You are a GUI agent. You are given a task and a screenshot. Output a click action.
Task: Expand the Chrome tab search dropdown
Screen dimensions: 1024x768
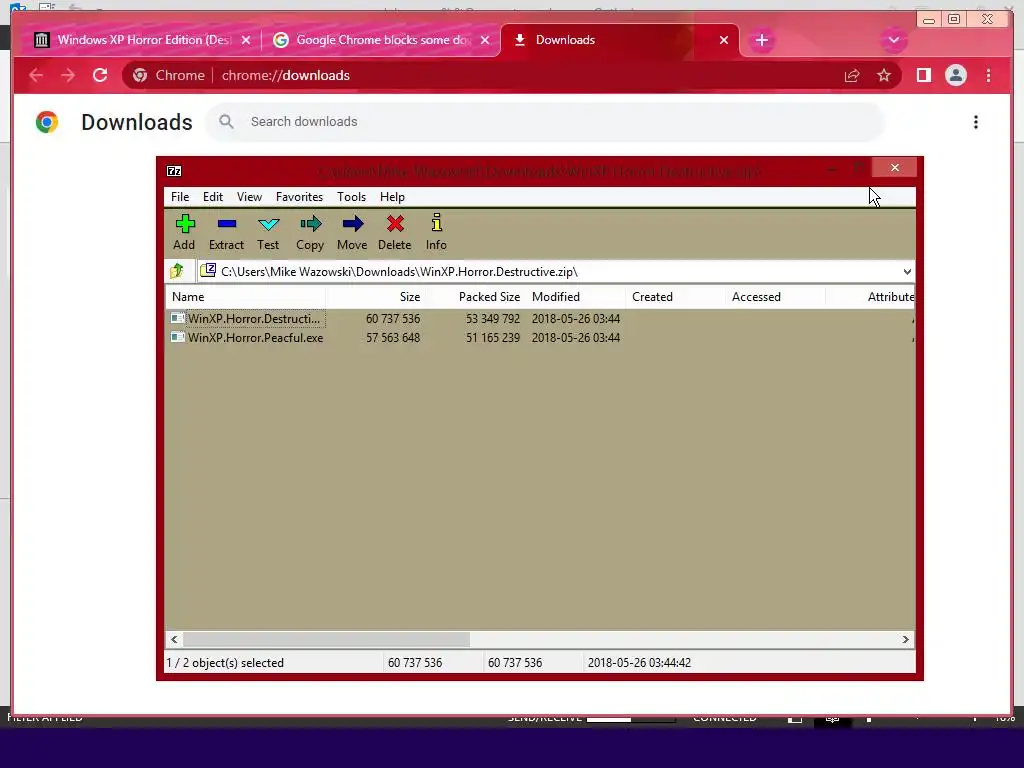pyautogui.click(x=893, y=40)
